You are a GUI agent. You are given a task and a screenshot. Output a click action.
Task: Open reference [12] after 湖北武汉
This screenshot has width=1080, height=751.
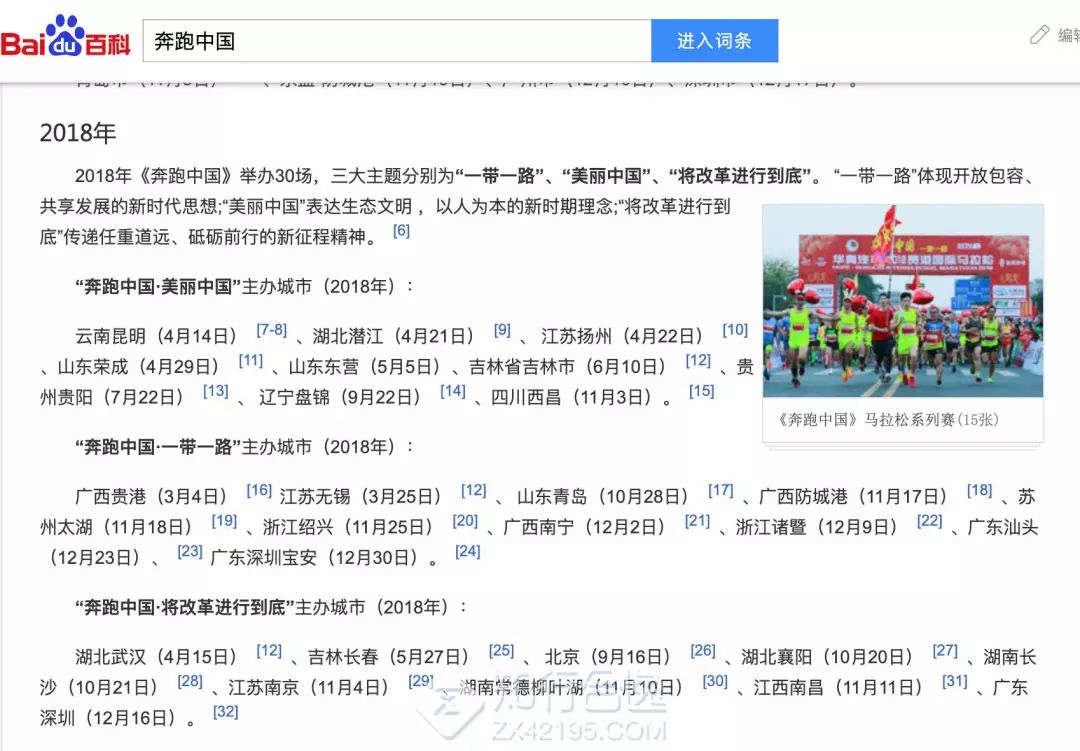pos(269,650)
